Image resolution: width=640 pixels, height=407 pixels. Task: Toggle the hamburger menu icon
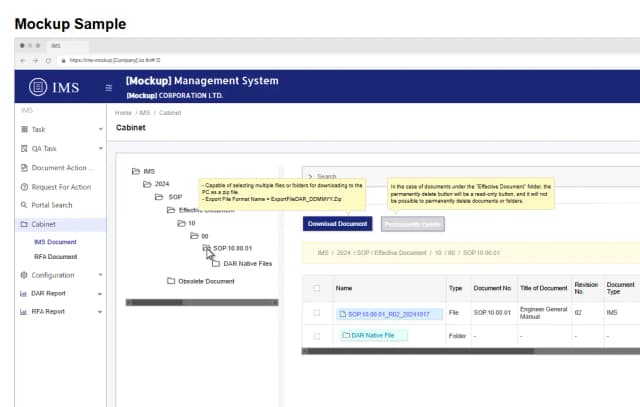(109, 88)
